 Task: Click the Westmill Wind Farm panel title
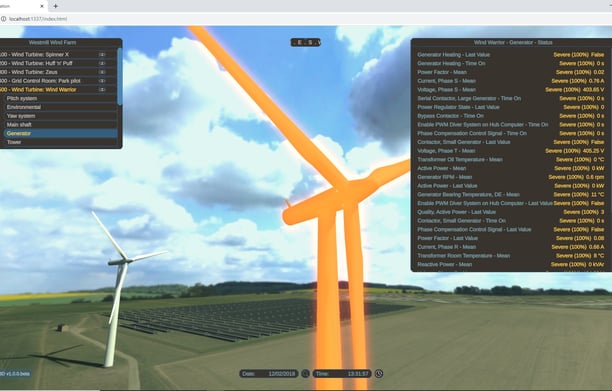coord(52,43)
